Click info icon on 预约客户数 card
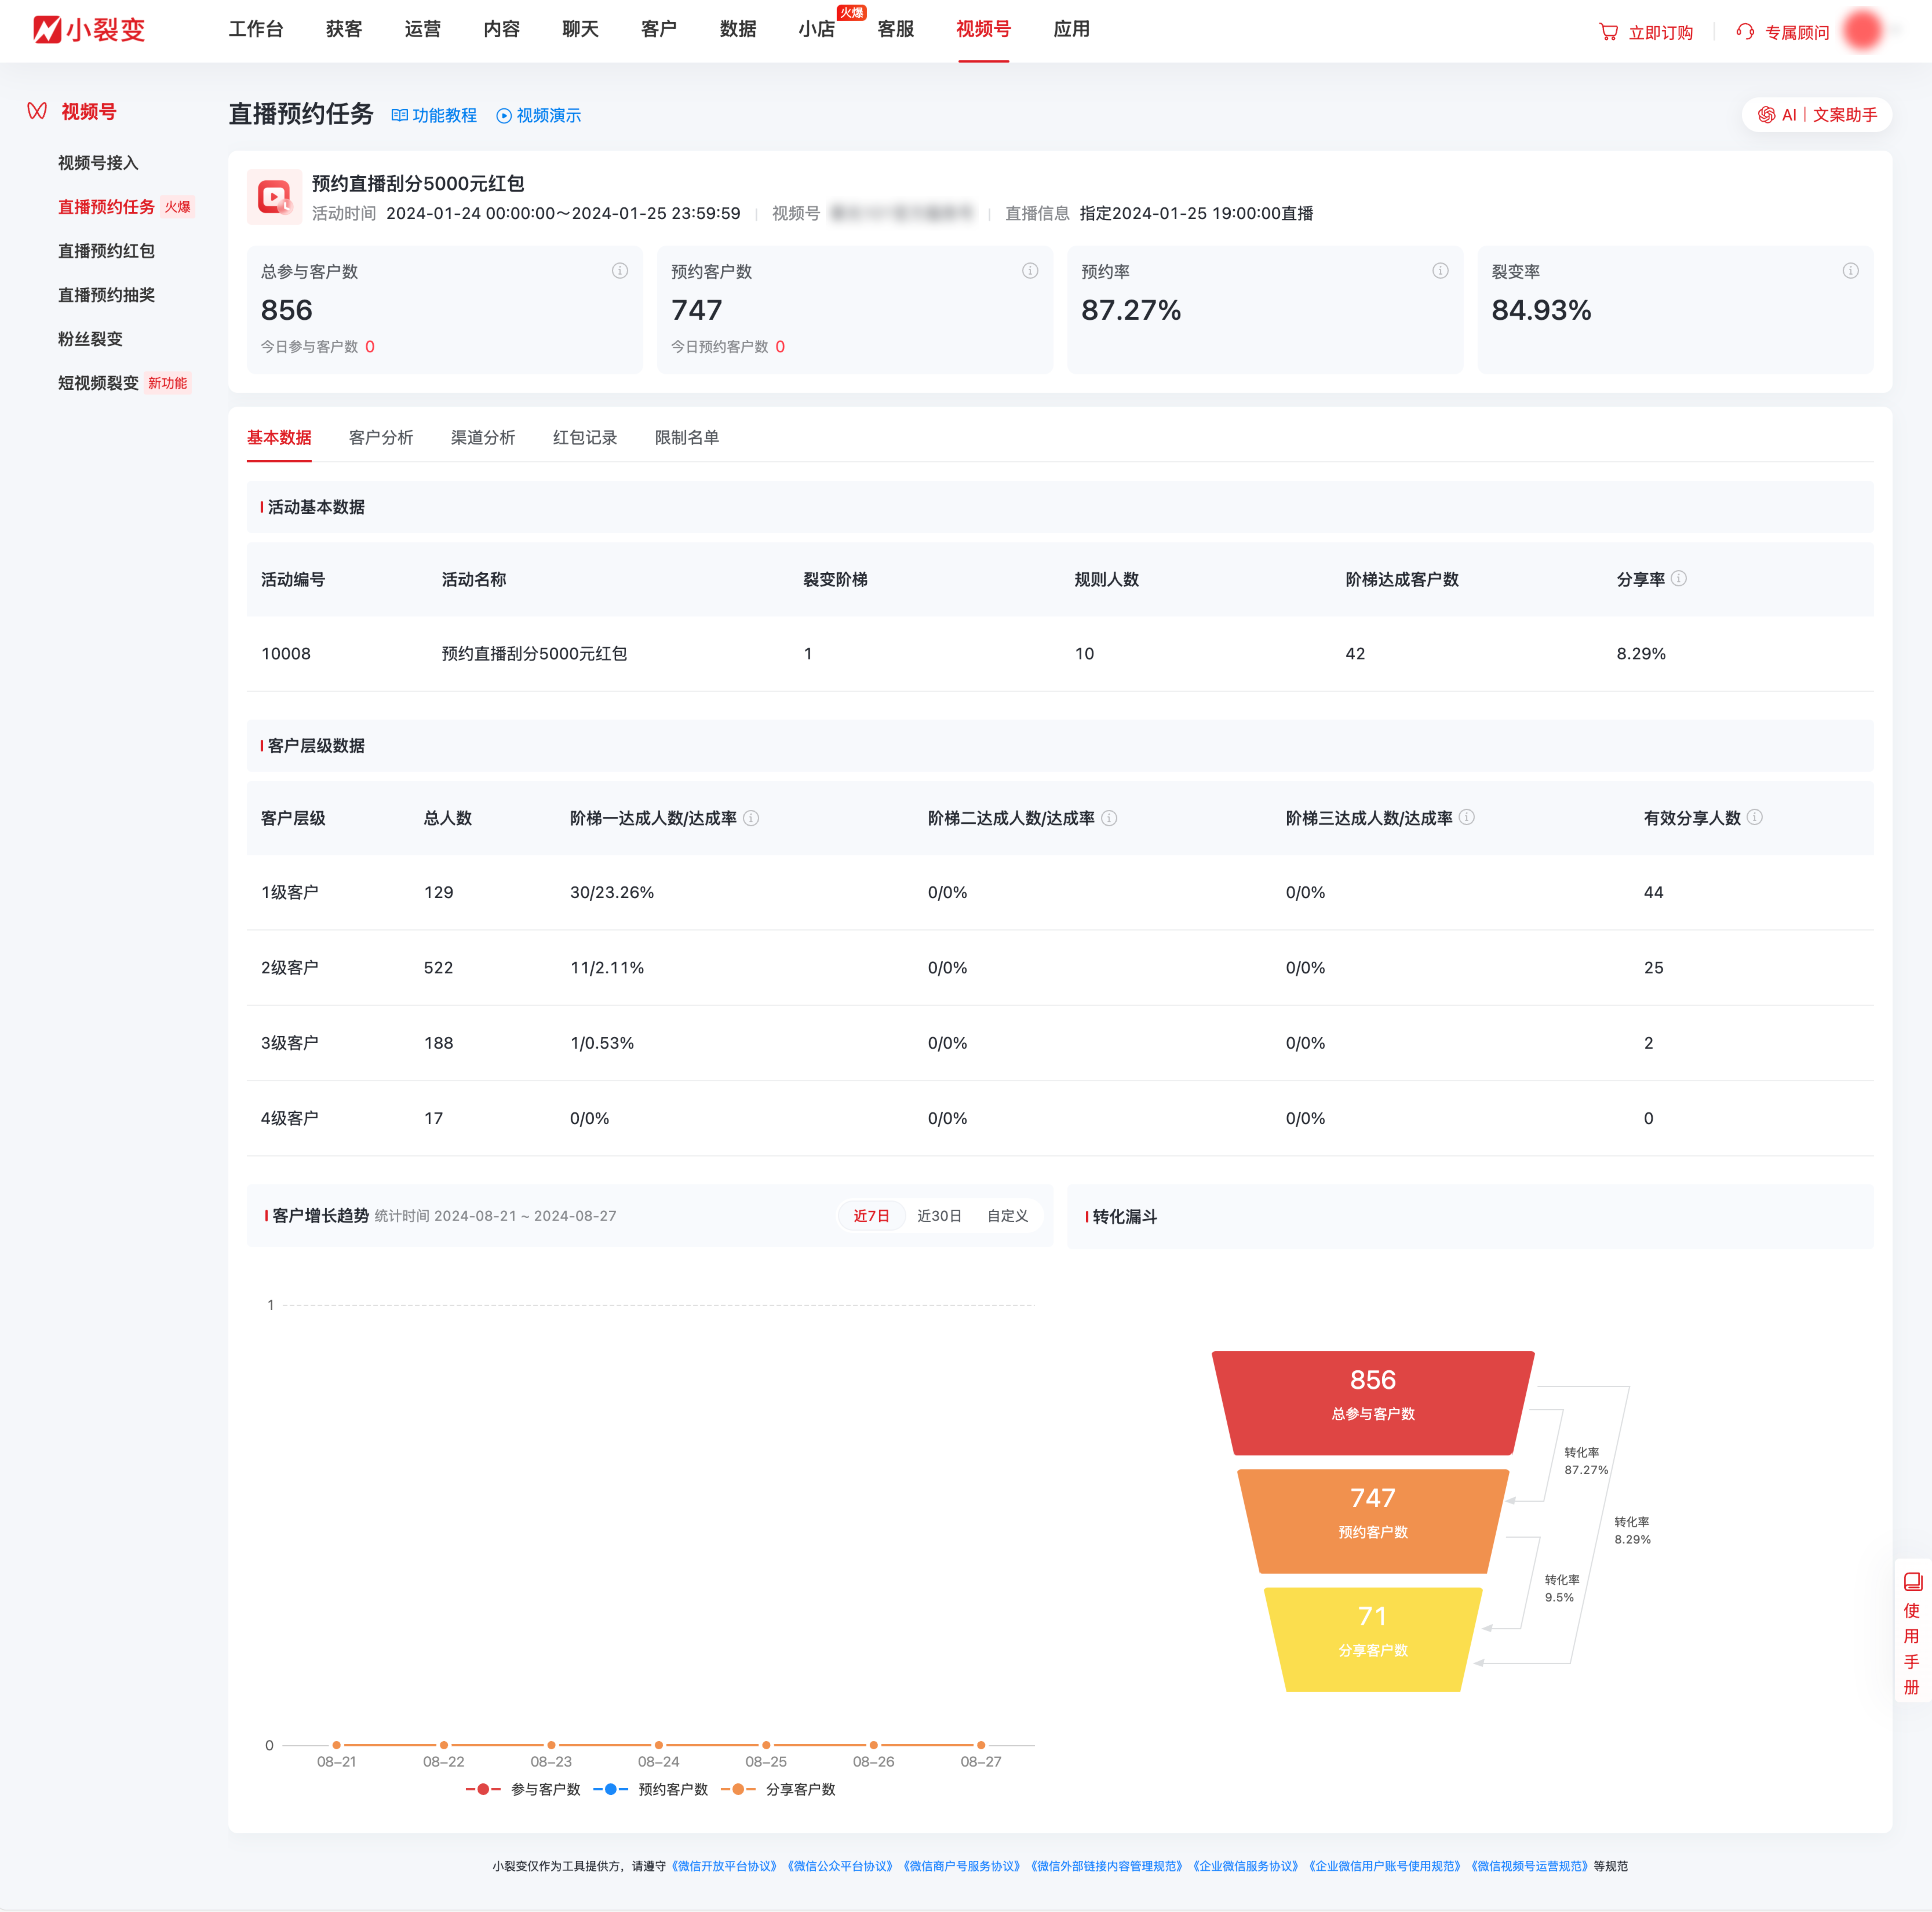Image resolution: width=1932 pixels, height=1912 pixels. [x=1030, y=271]
